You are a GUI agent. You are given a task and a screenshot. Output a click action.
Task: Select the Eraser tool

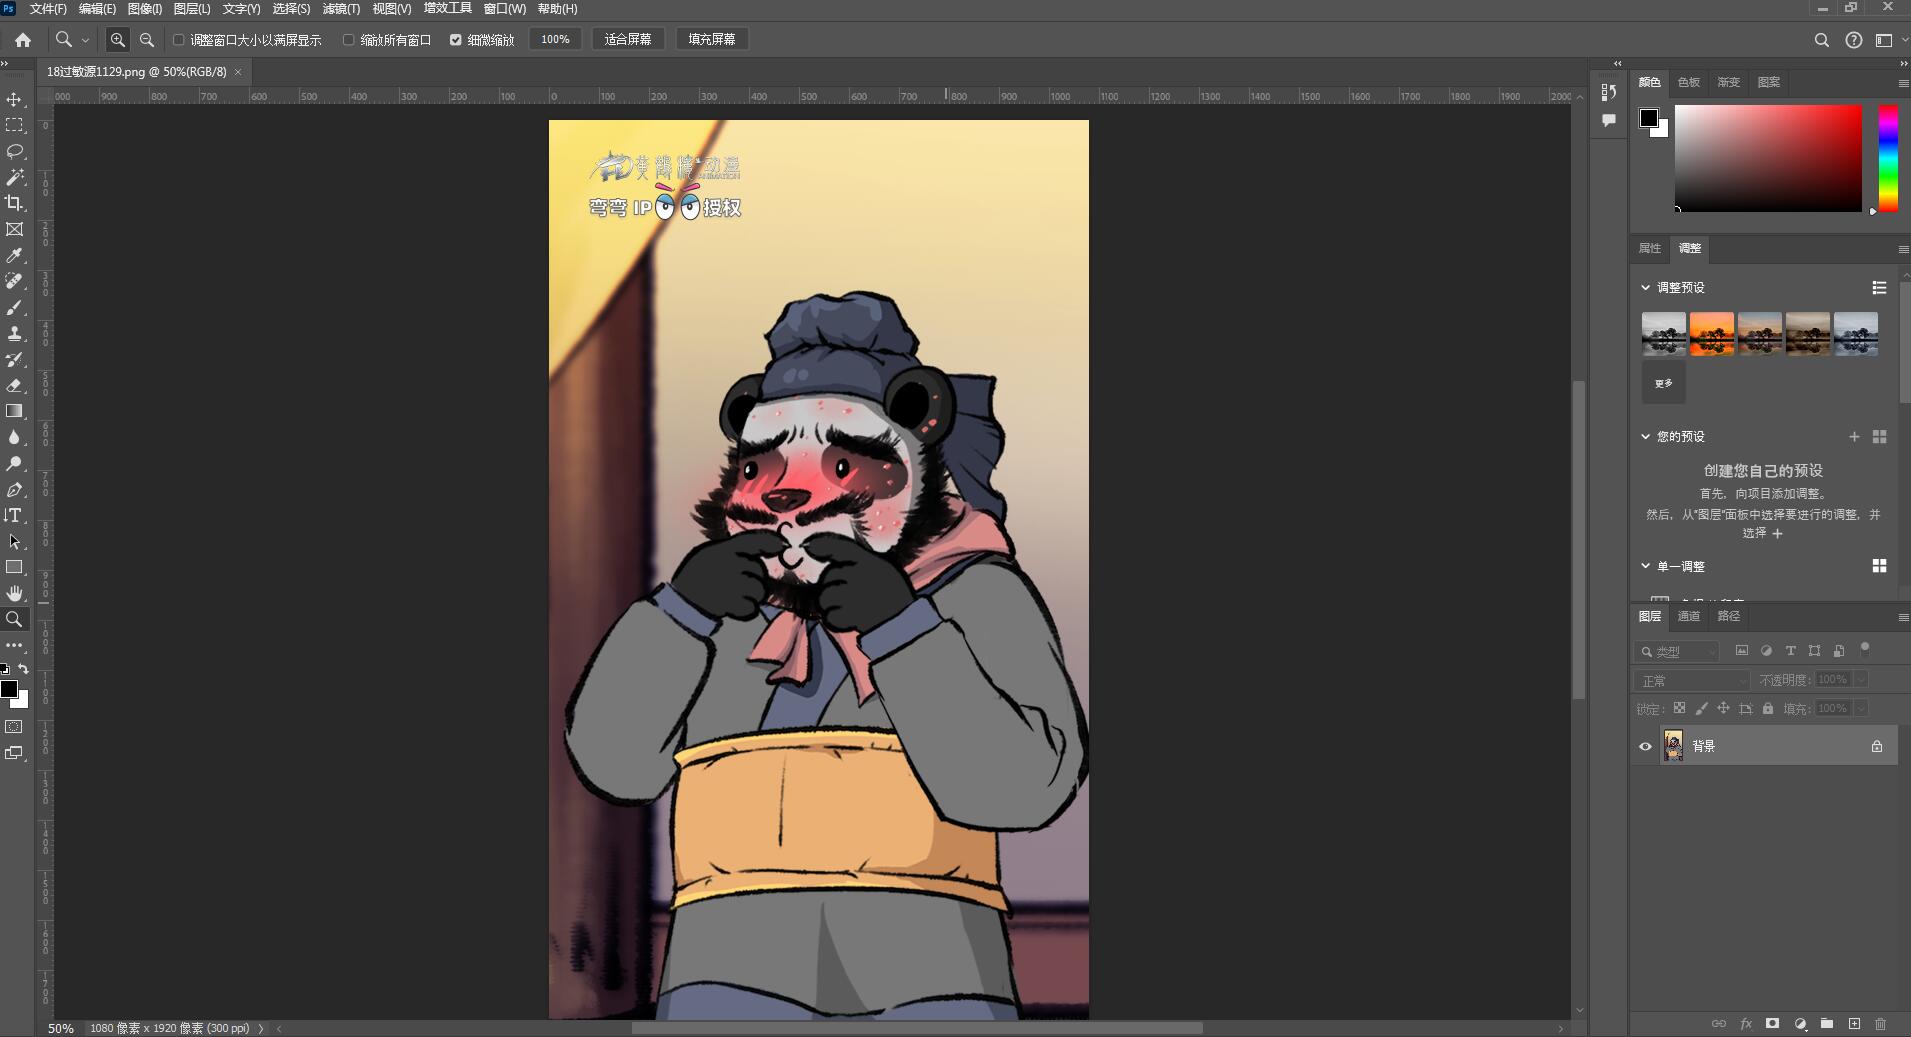click(14, 386)
